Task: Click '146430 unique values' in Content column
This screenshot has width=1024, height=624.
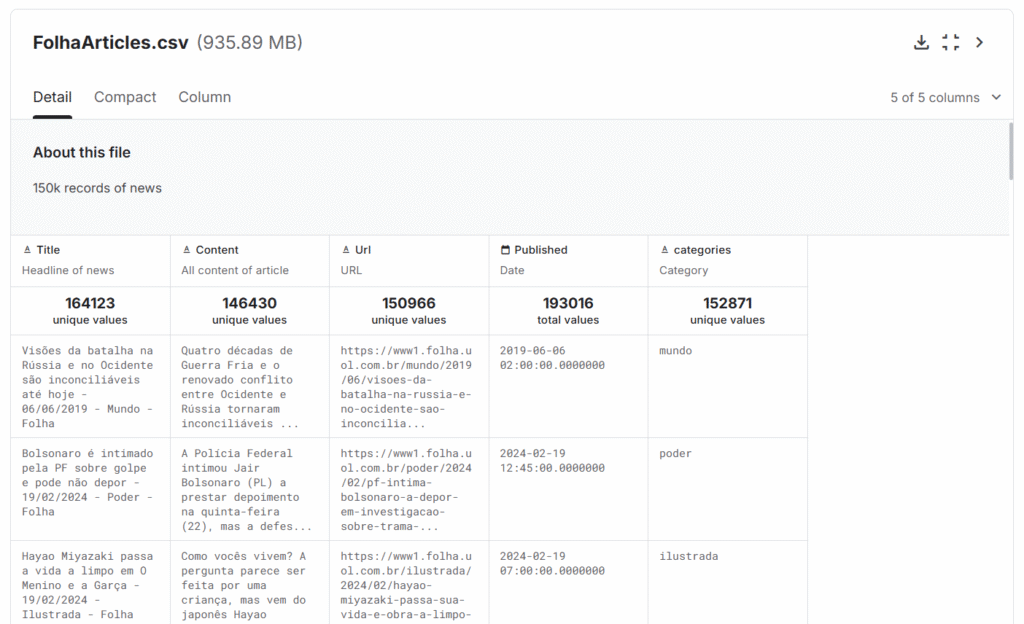Action: point(249,311)
